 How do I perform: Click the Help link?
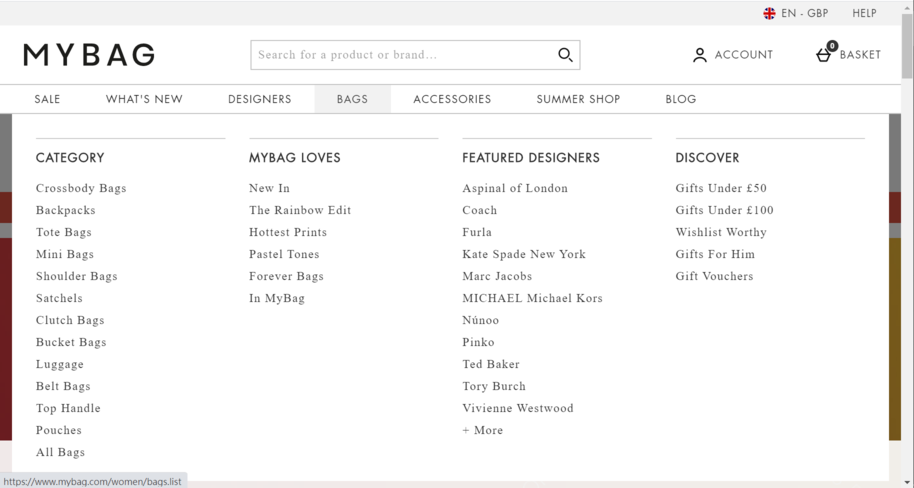pyautogui.click(x=864, y=13)
